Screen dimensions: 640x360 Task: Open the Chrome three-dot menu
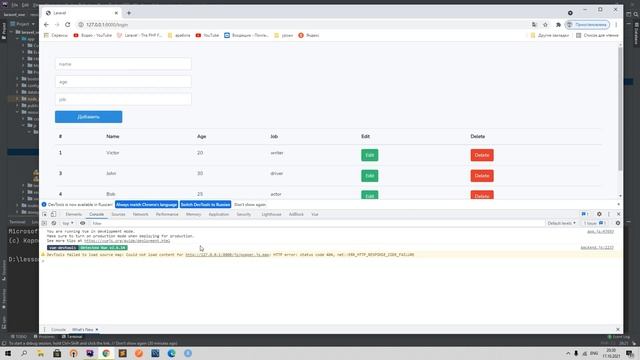(616, 24)
